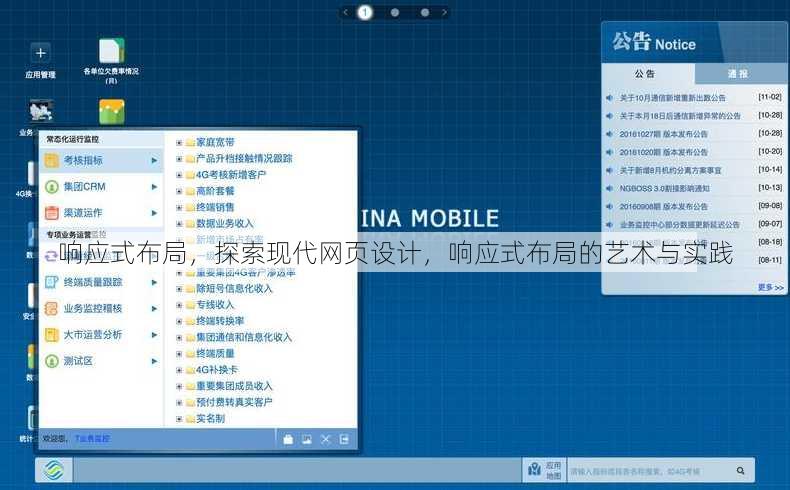This screenshot has height=490, width=790.
Task: Click the China Mobile logo start button
Action: [x=54, y=470]
